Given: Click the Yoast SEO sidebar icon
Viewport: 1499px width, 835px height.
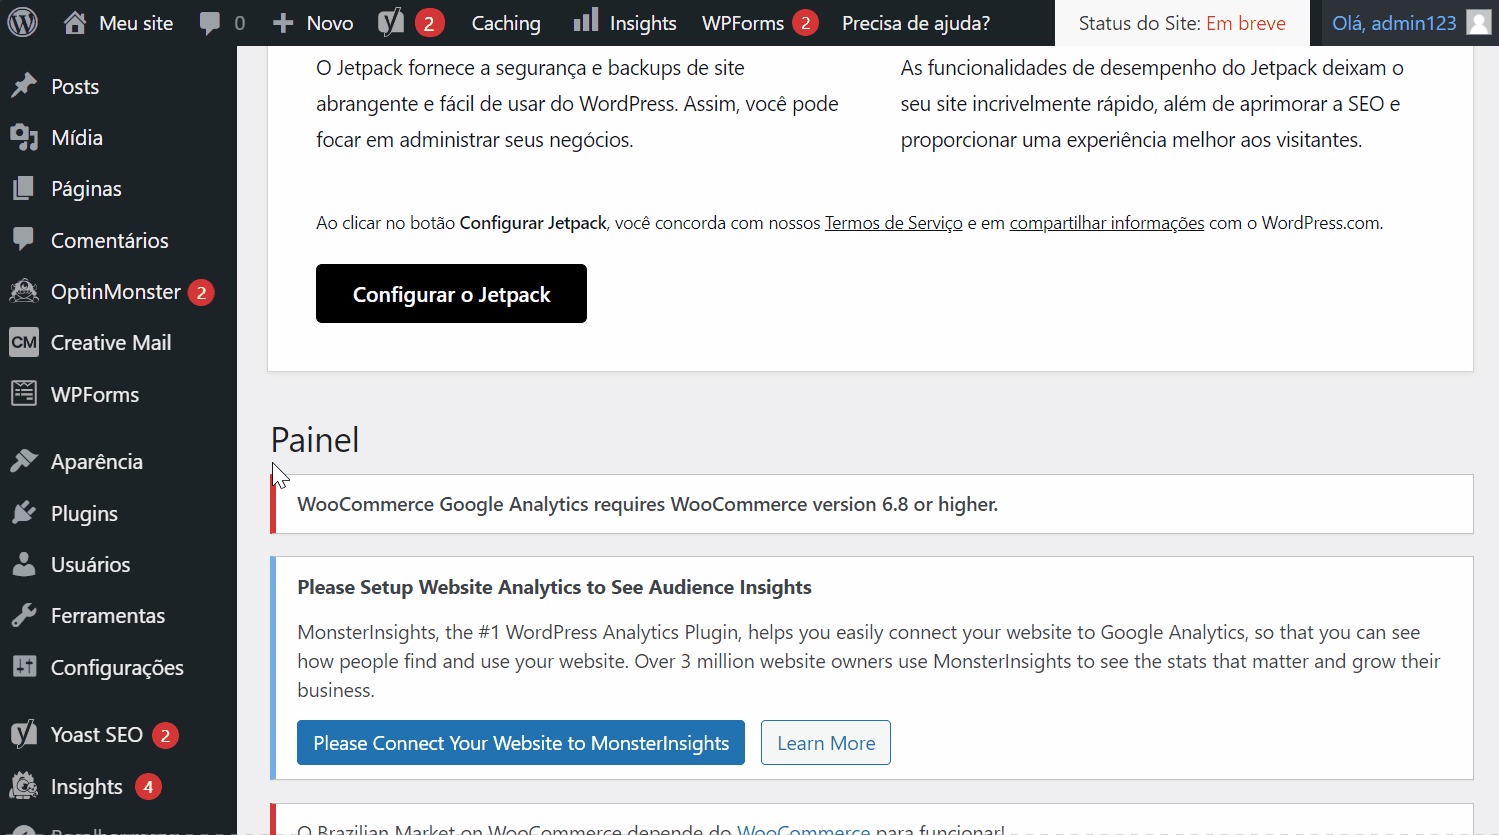Looking at the screenshot, I should pos(24,734).
